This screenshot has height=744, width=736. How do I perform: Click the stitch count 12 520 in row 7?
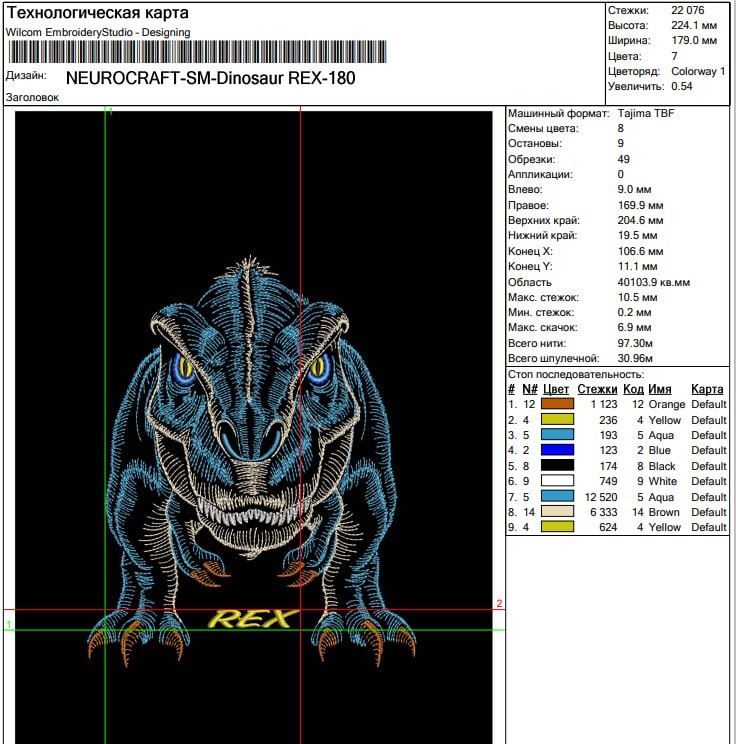click(601, 497)
